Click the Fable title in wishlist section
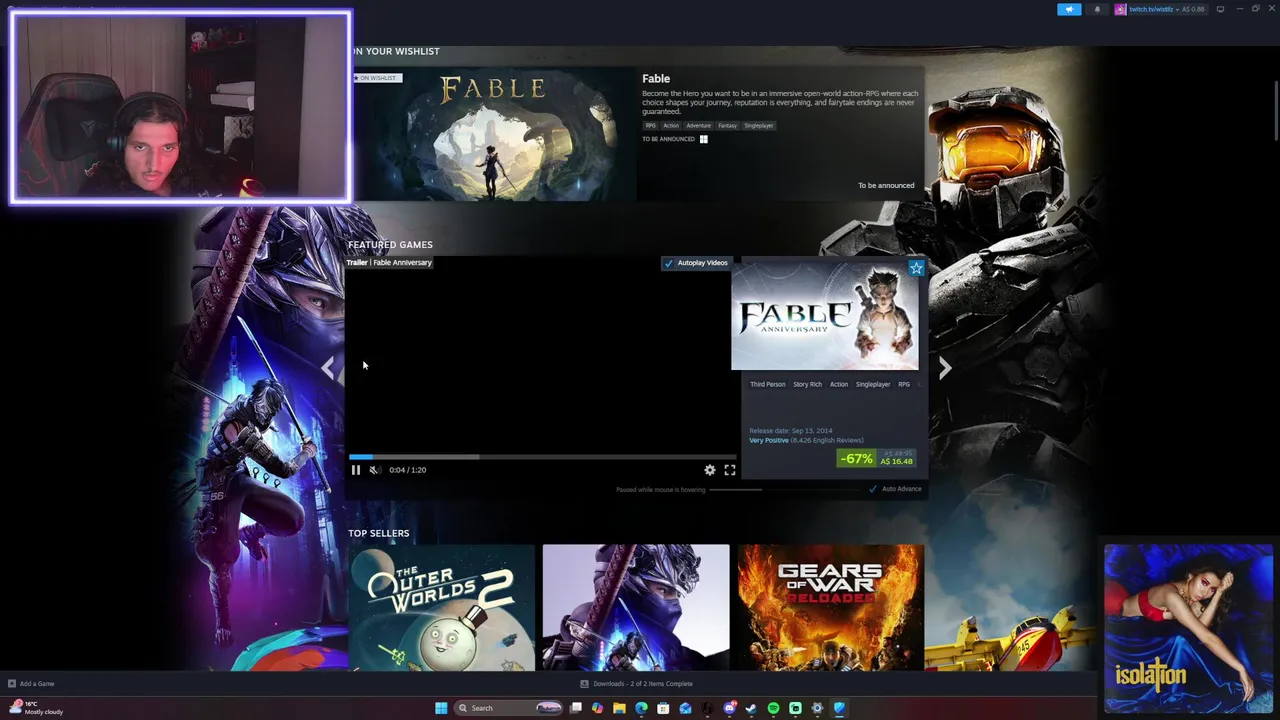Viewport: 1280px width, 720px height. 656,79
